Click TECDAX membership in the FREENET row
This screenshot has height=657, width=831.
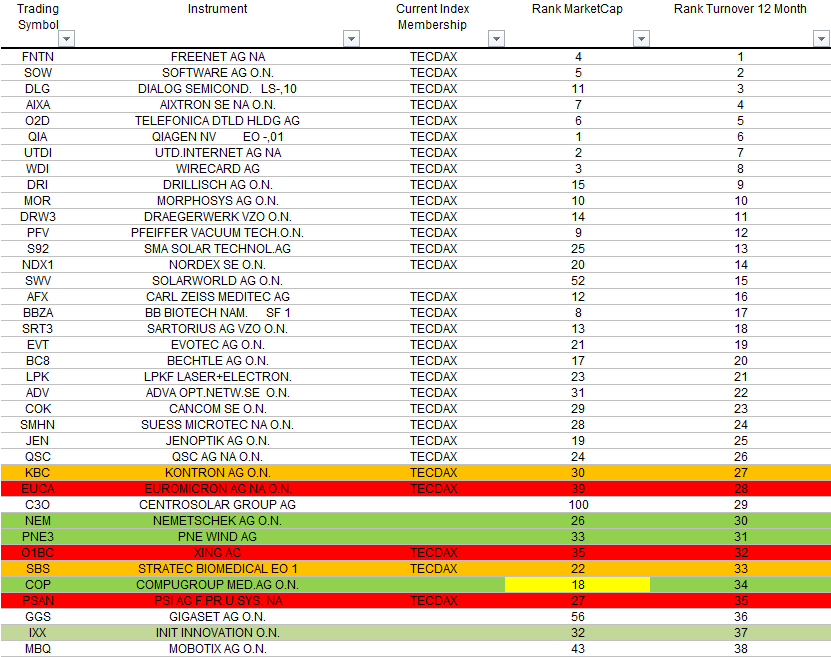coord(433,57)
